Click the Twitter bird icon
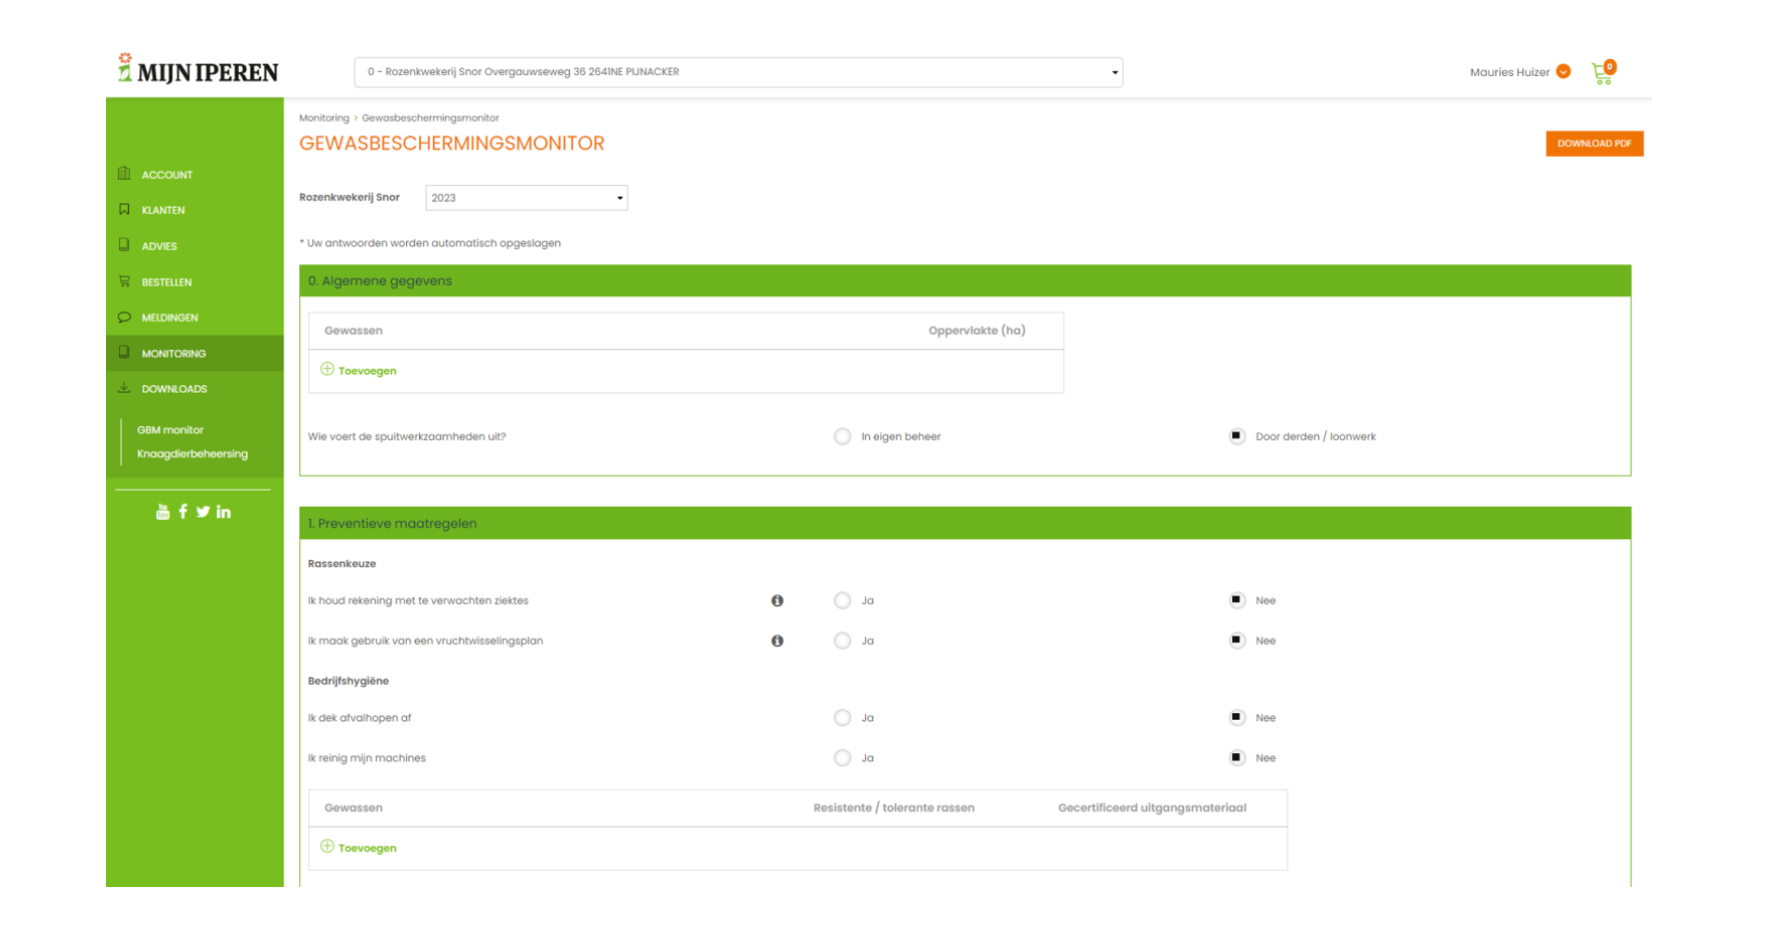Screen dimensions: 1775x925 click(x=203, y=512)
